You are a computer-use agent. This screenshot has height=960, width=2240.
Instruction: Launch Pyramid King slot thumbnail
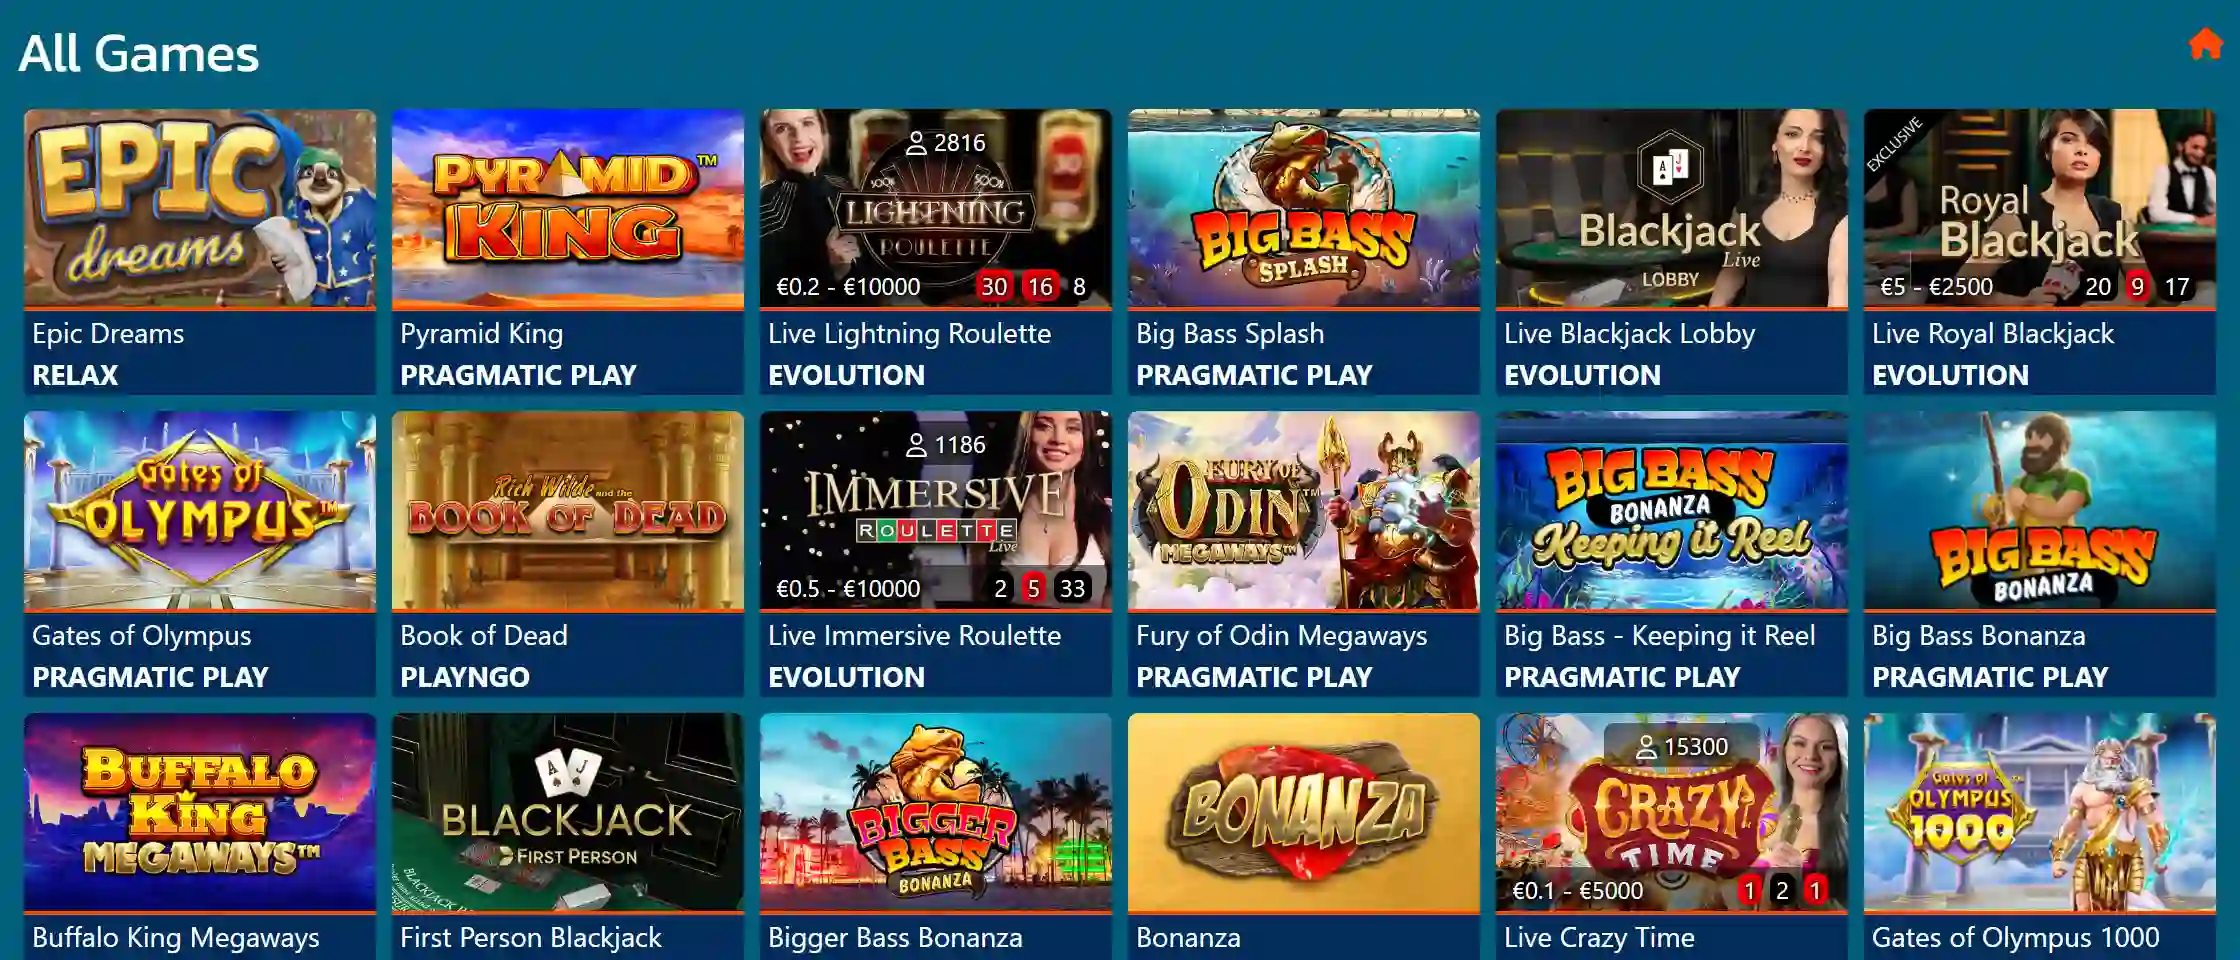(568, 208)
